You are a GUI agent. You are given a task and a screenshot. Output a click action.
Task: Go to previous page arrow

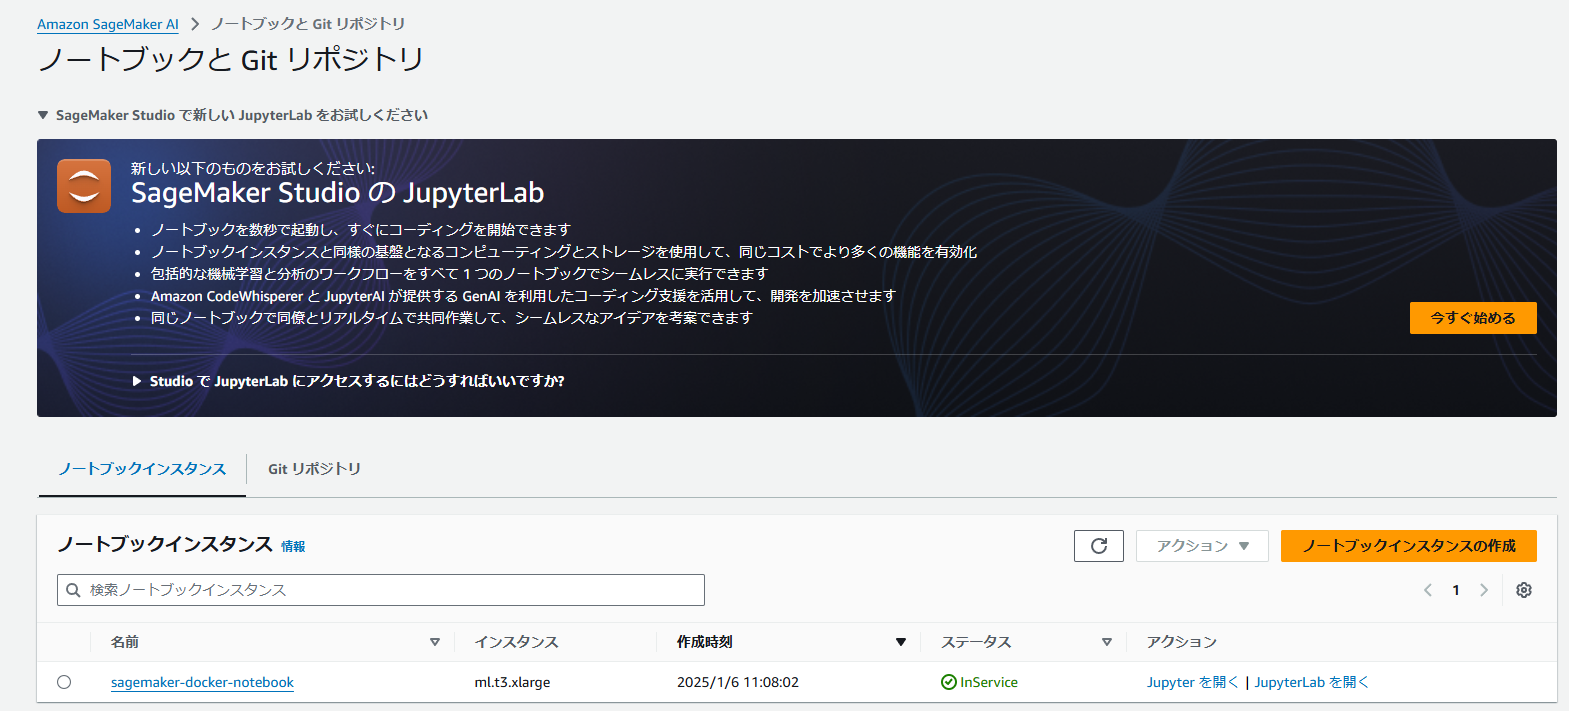1428,590
